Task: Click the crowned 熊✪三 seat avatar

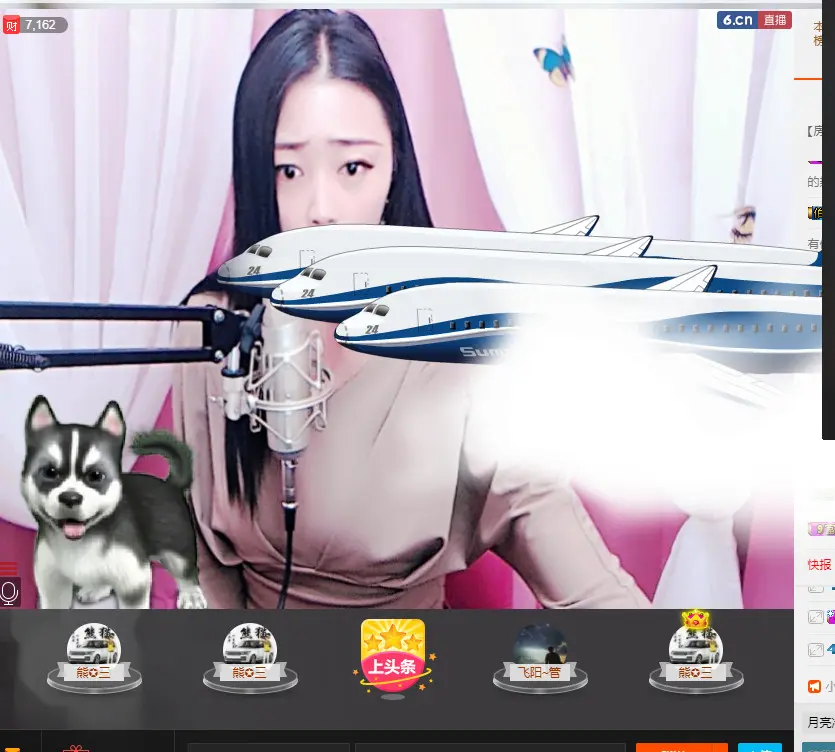Action: 696,652
